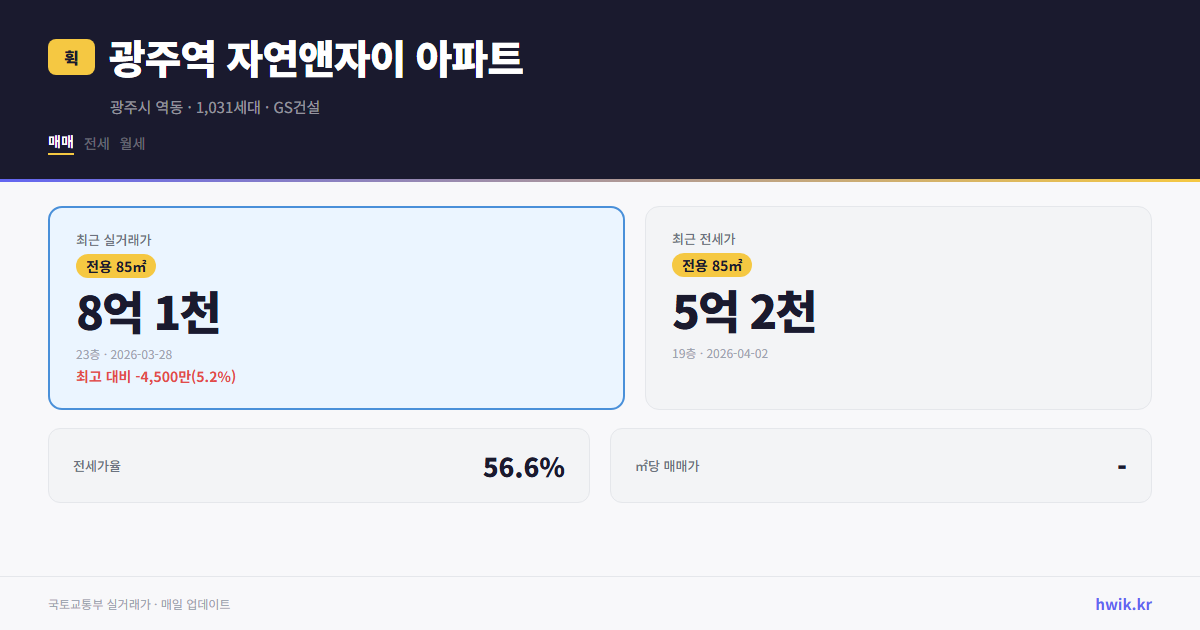Switch on the 전세 view
The width and height of the screenshot is (1200, 630).
click(94, 143)
